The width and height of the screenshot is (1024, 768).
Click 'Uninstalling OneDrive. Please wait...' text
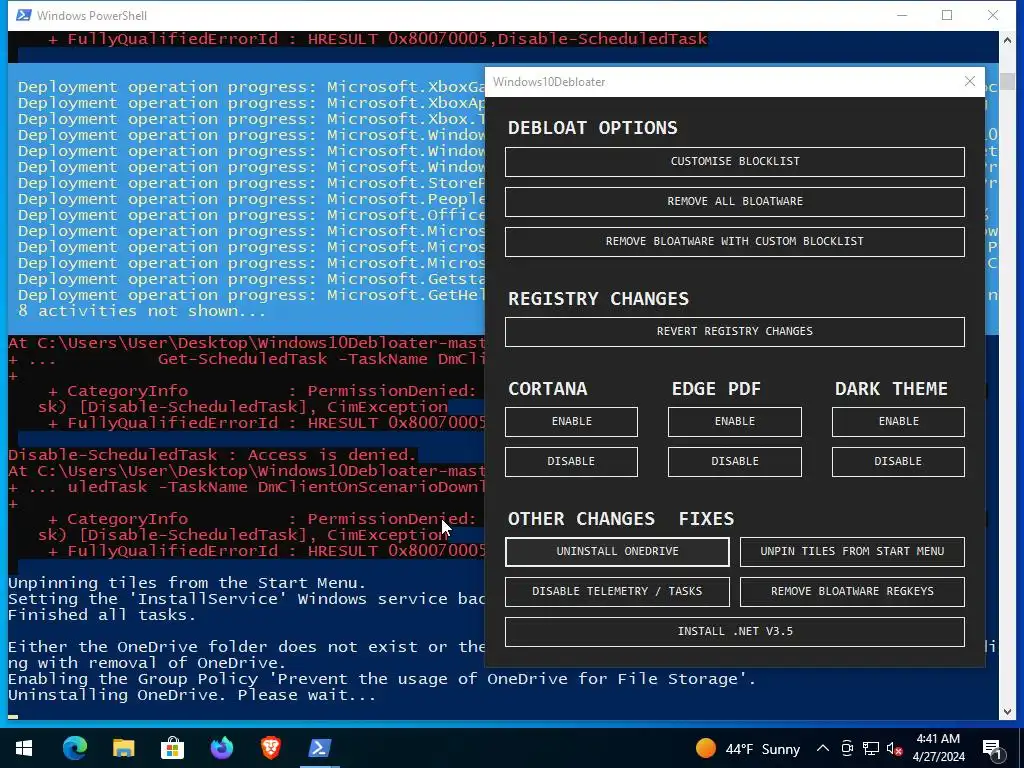tap(192, 695)
